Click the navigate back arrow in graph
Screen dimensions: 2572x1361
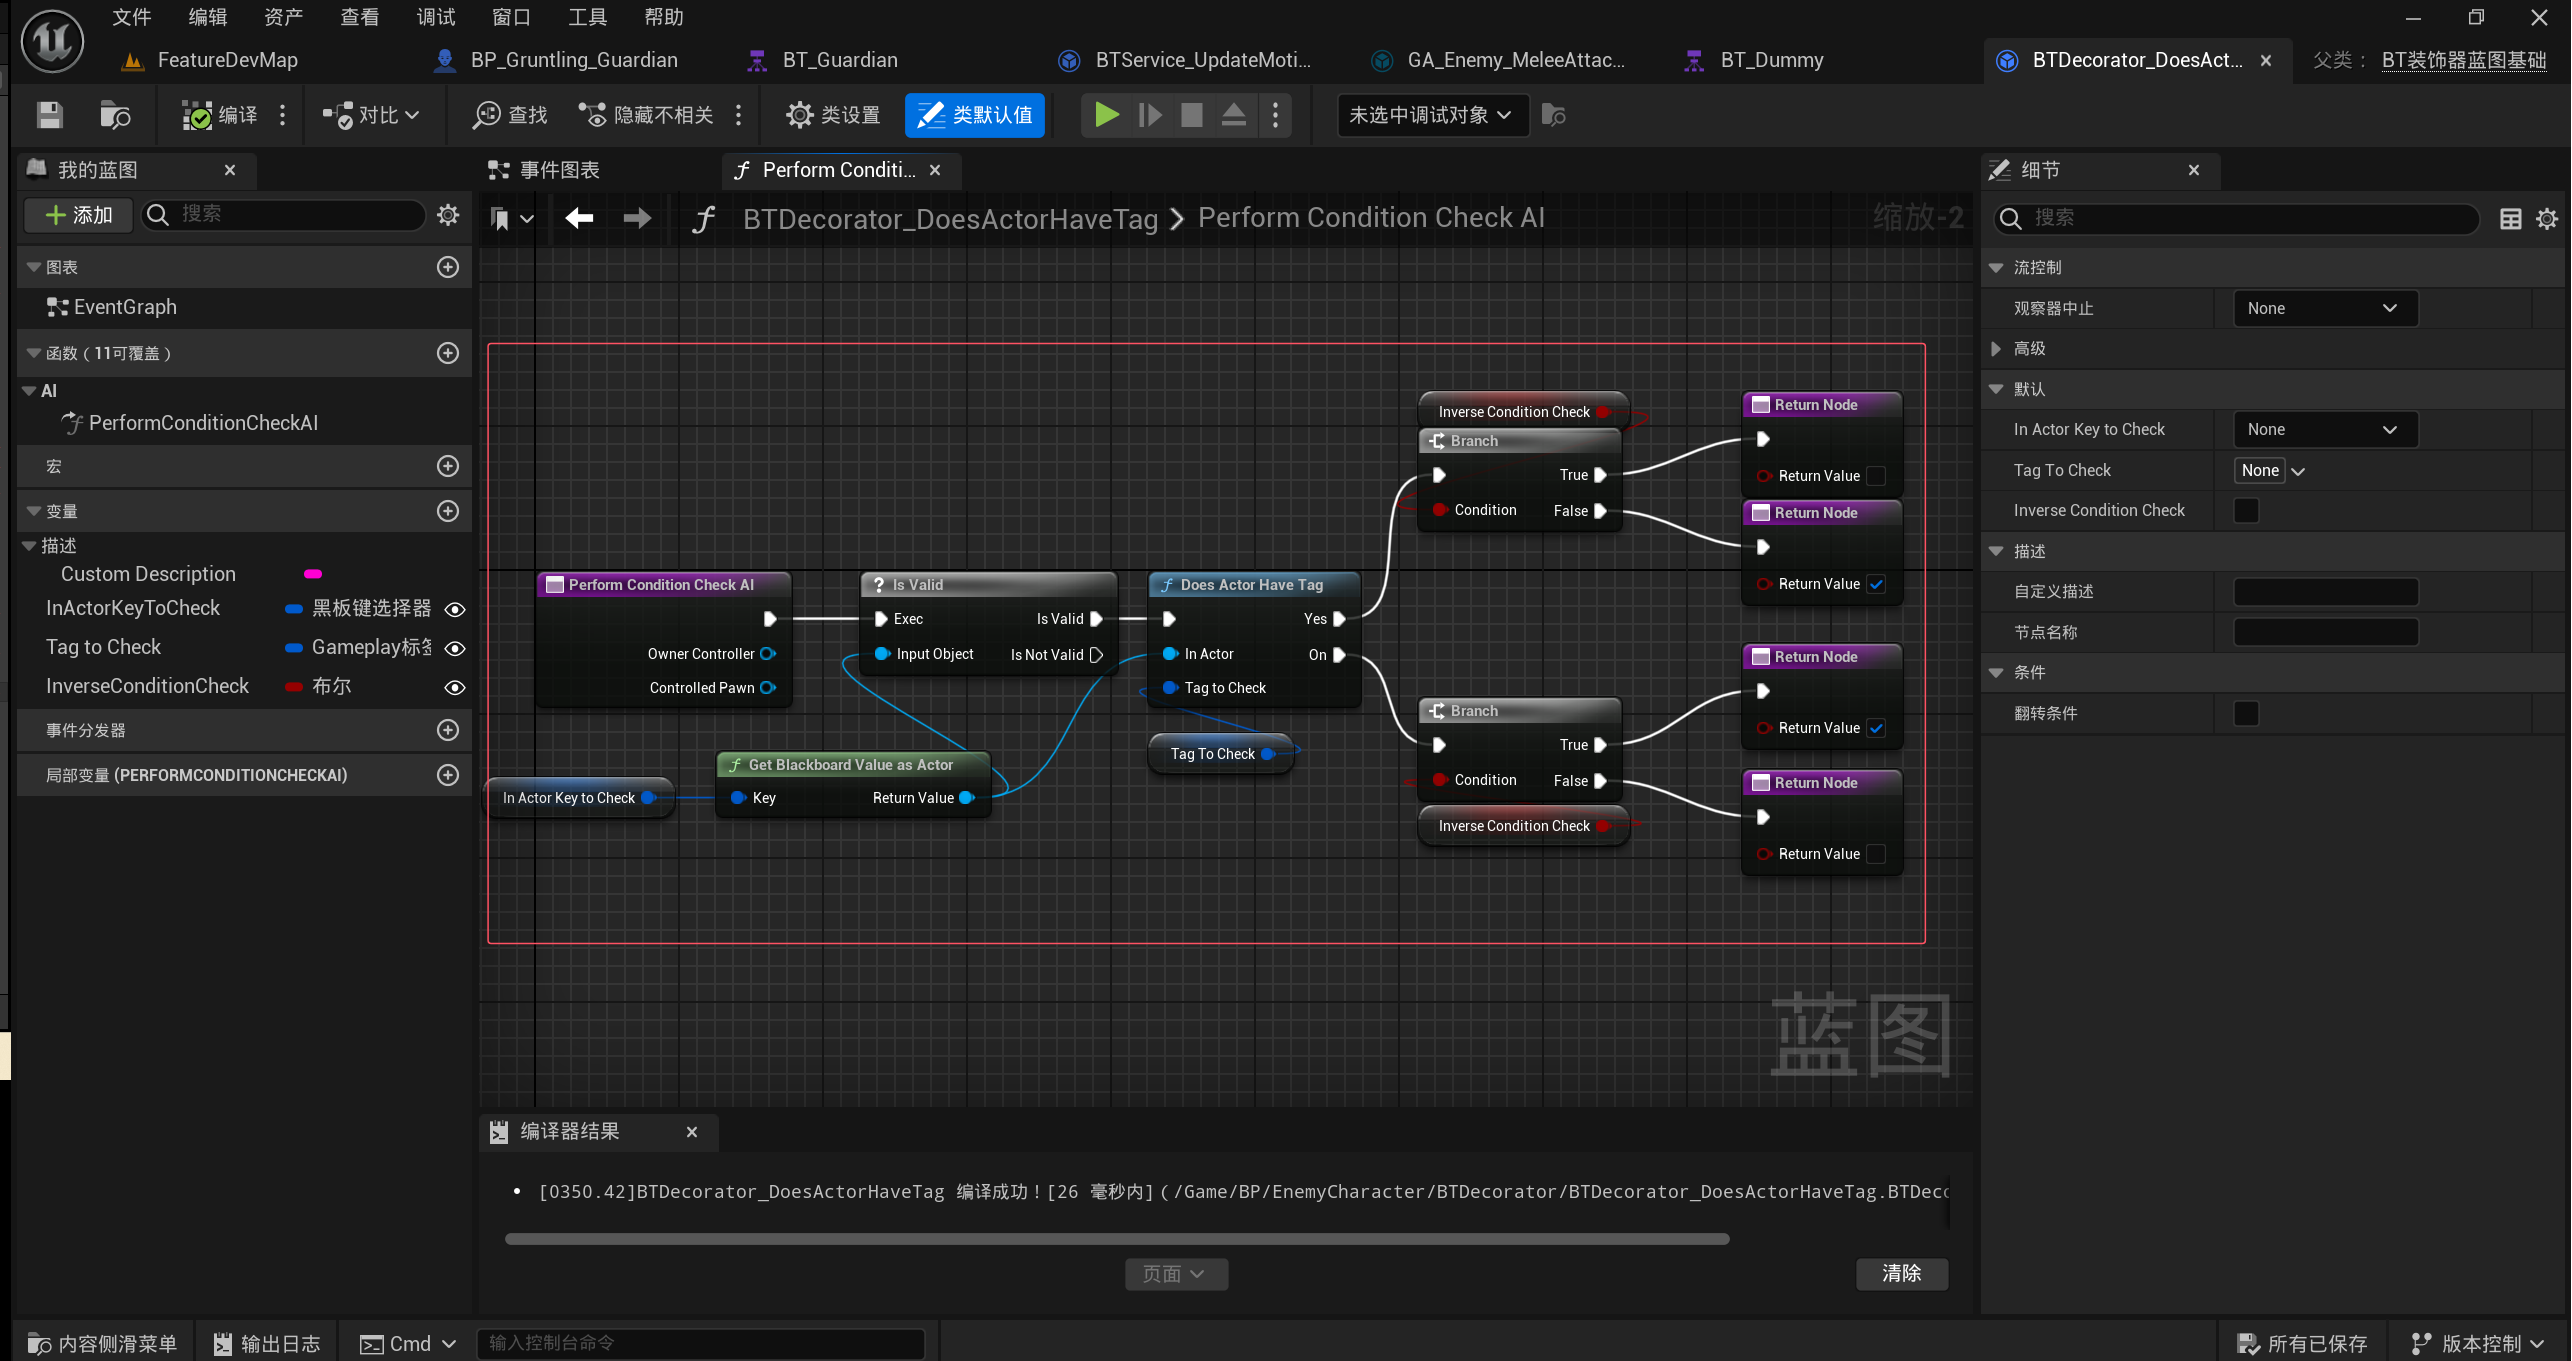(x=579, y=218)
